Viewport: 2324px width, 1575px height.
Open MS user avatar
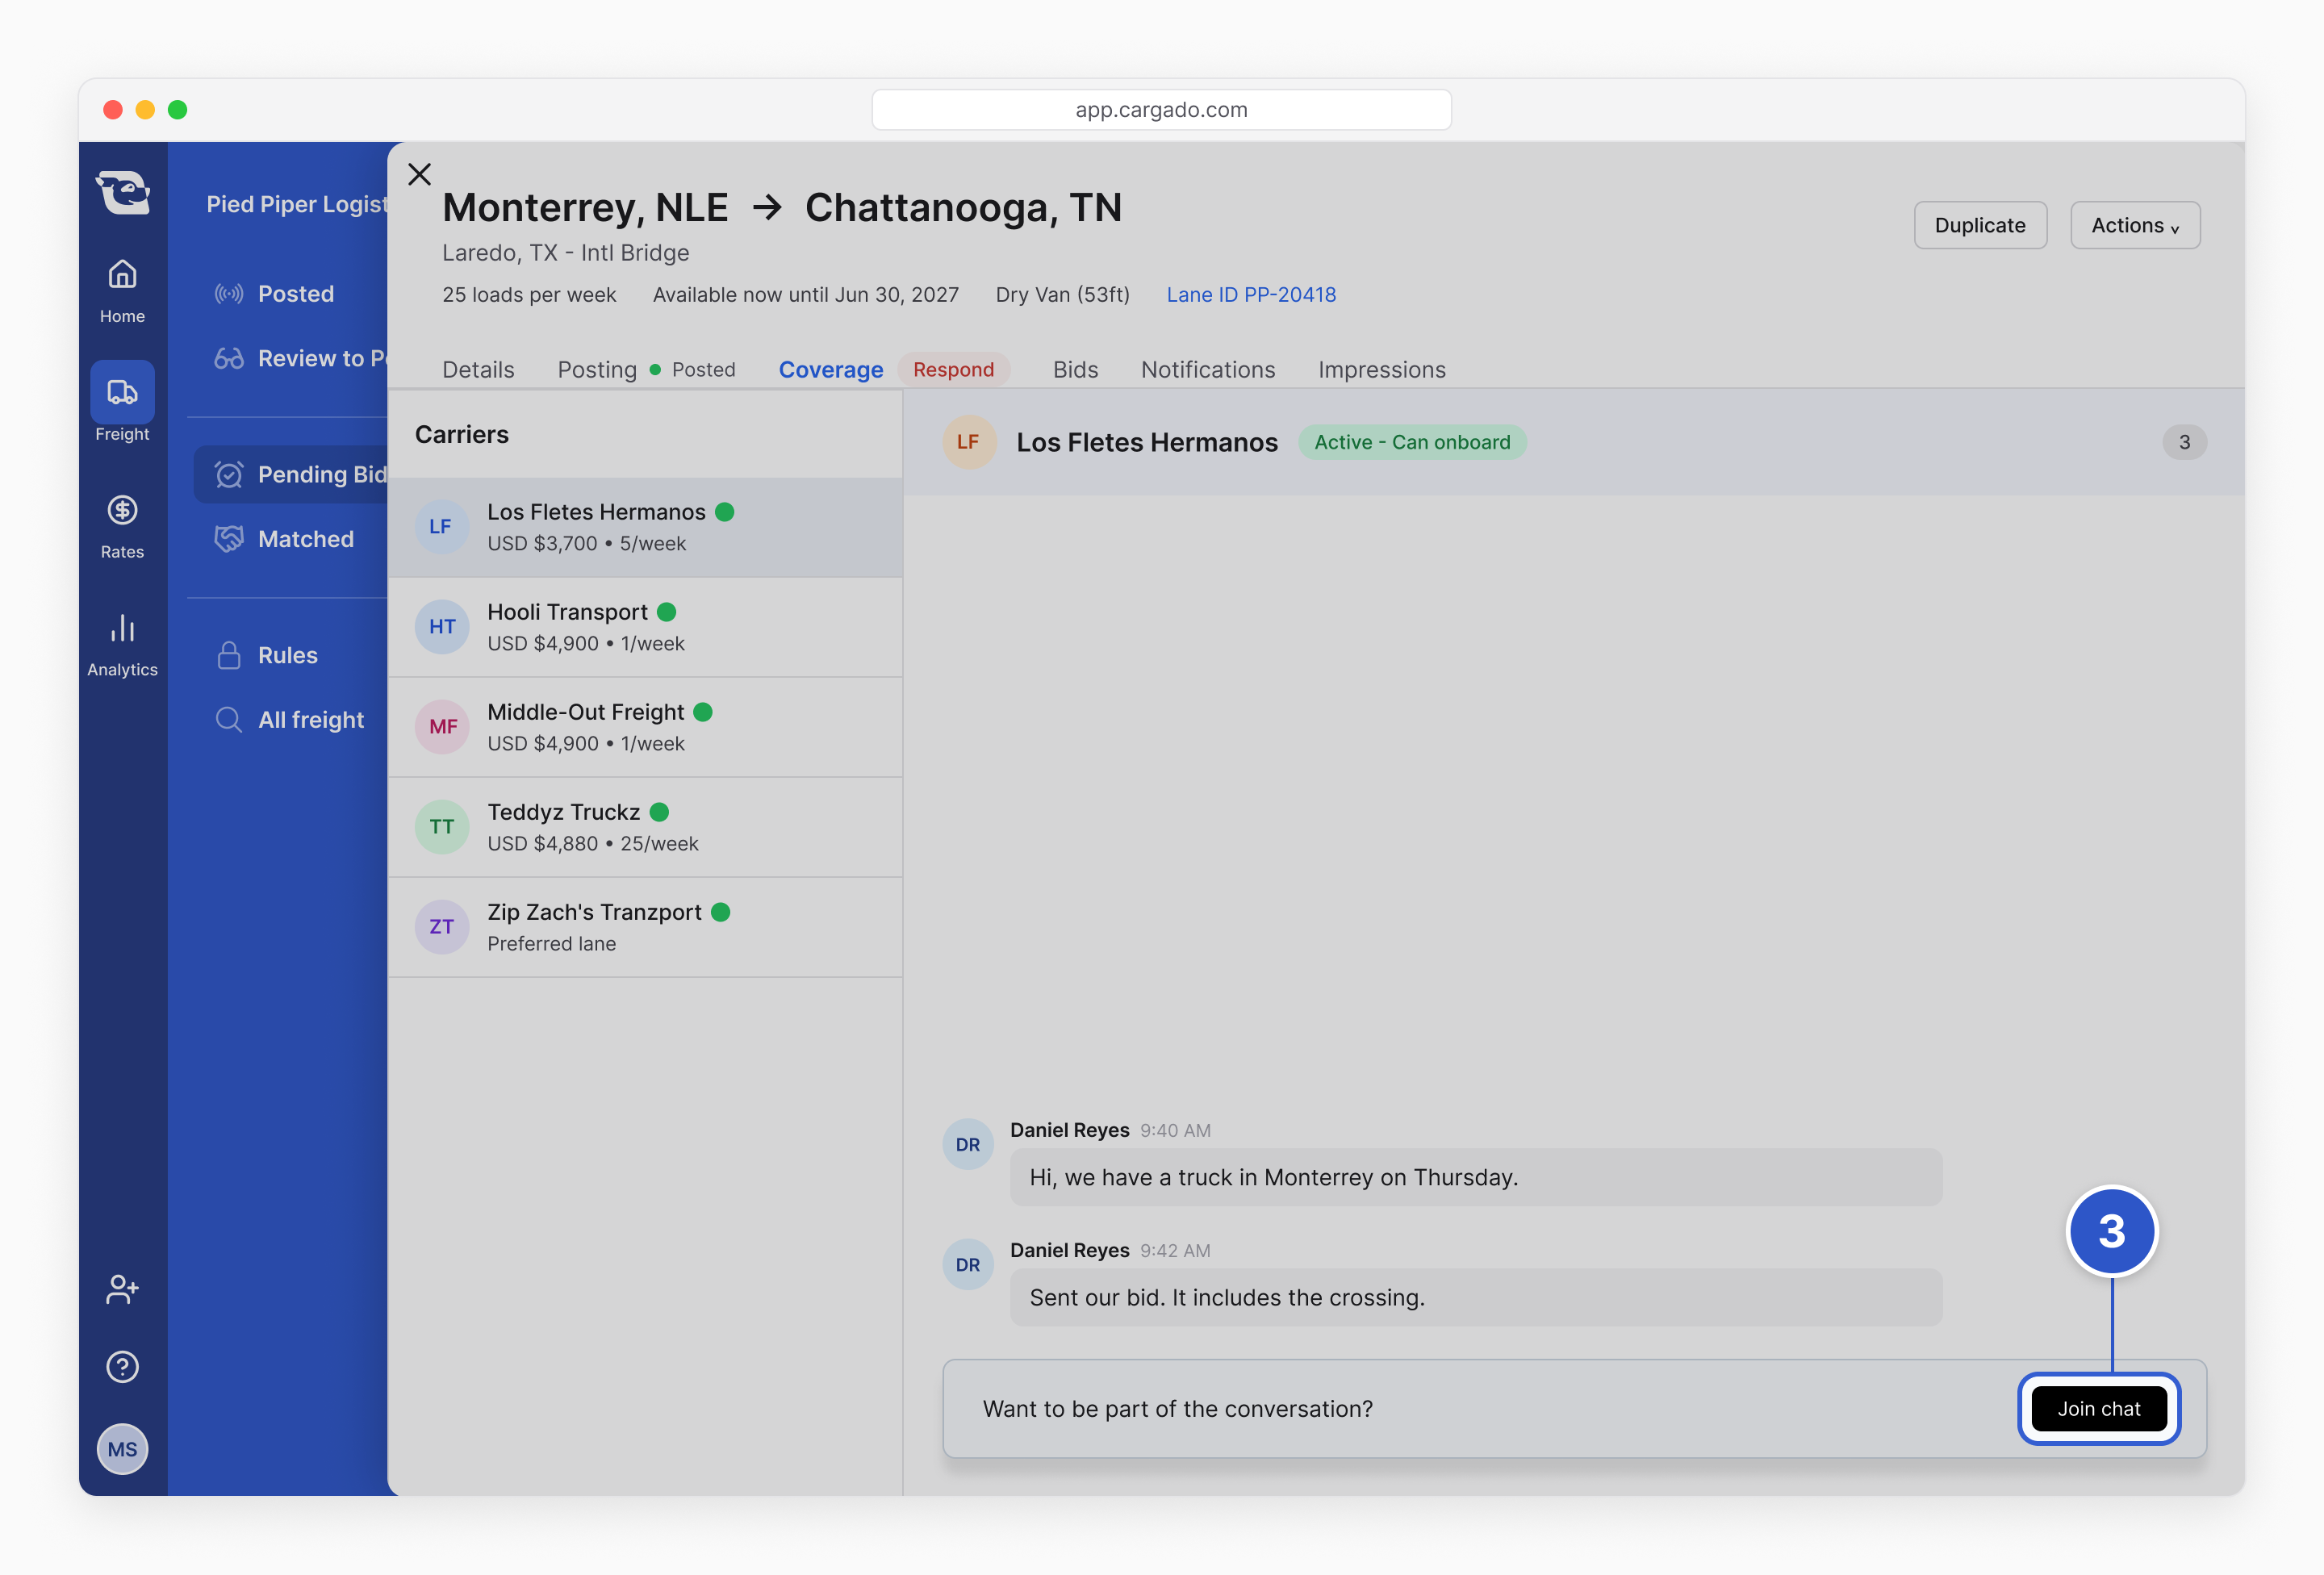[x=122, y=1449]
